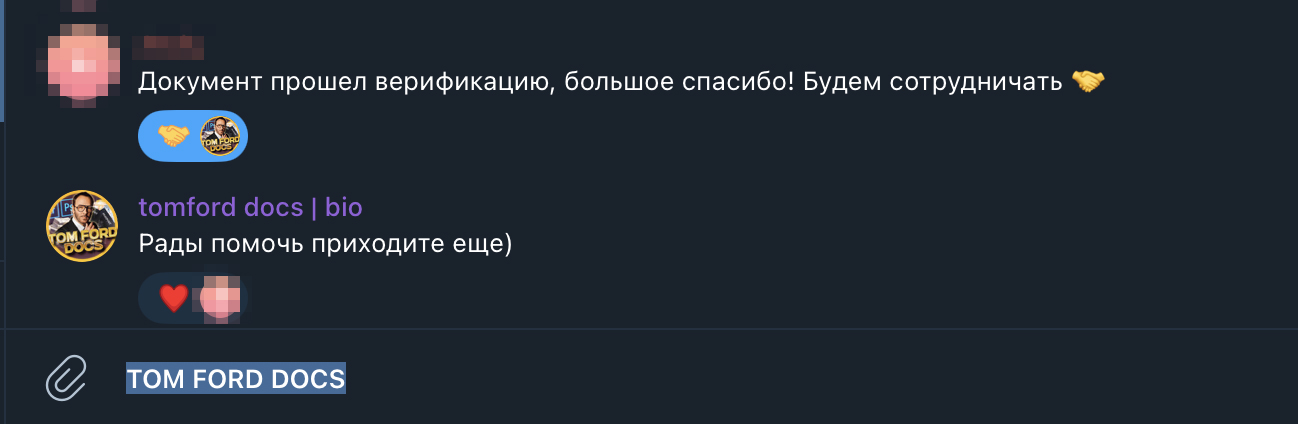Open the "tomford docs | bio" sender name
The width and height of the screenshot is (1298, 424).
(x=250, y=208)
